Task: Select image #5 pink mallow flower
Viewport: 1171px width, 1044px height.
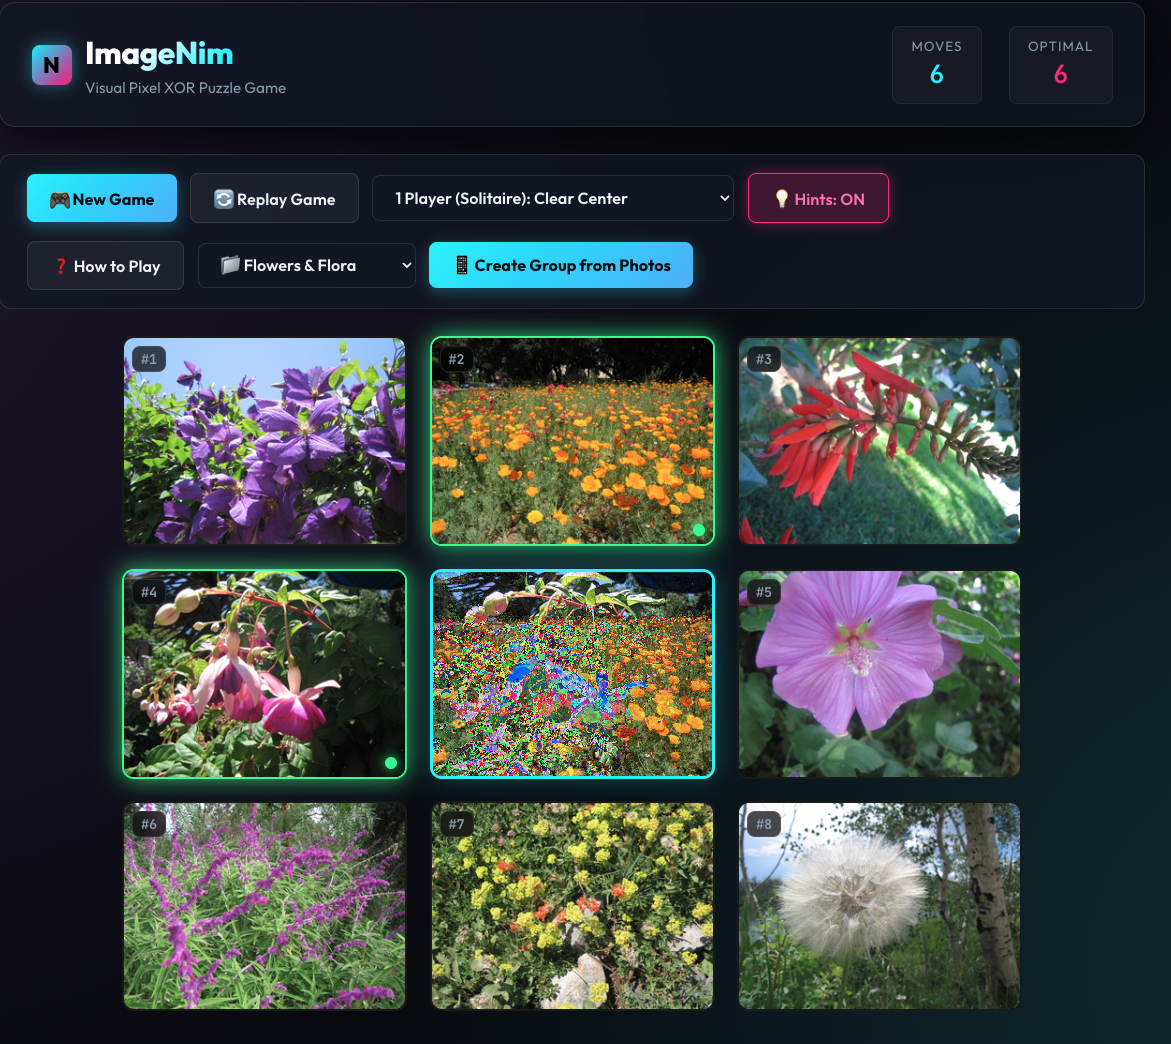Action: pyautogui.click(x=879, y=674)
